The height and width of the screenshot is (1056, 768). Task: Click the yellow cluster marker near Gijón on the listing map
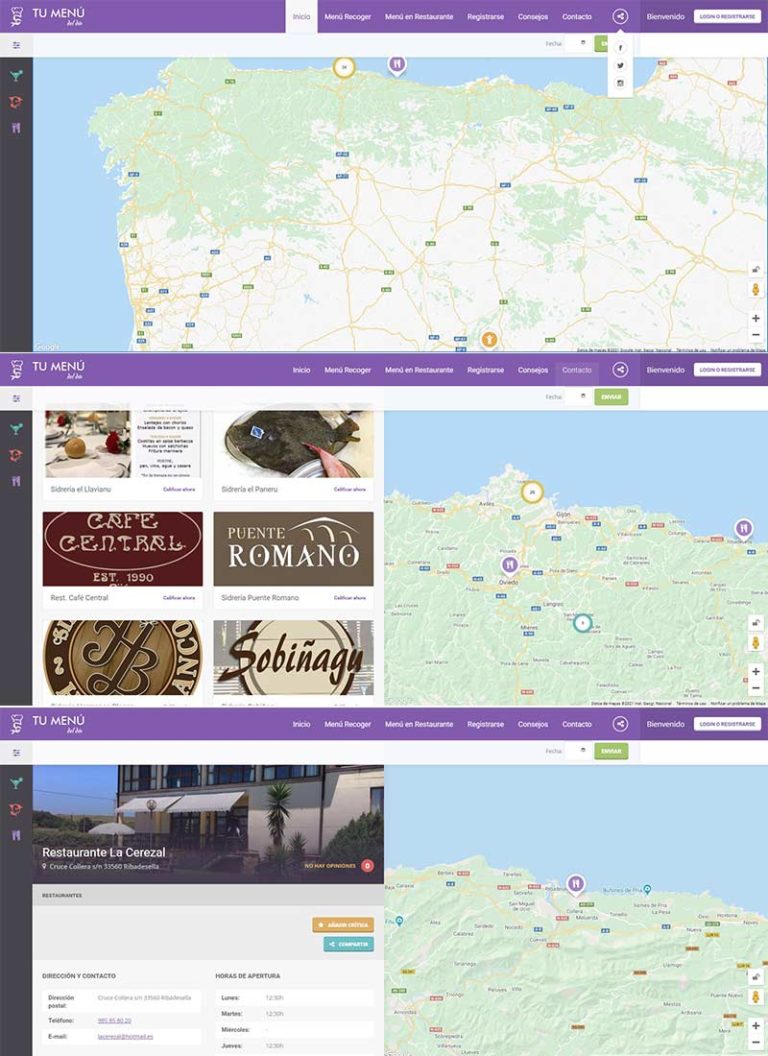(x=532, y=492)
